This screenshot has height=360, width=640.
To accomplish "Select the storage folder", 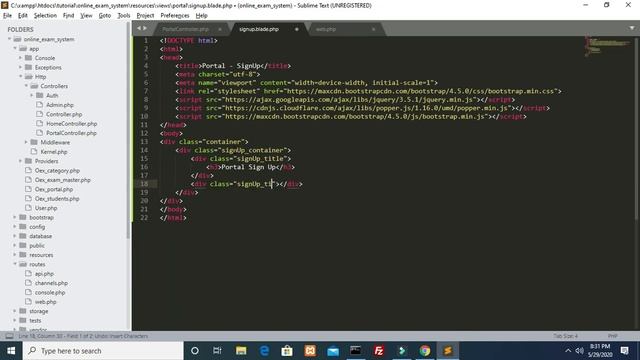I will 38,311.
